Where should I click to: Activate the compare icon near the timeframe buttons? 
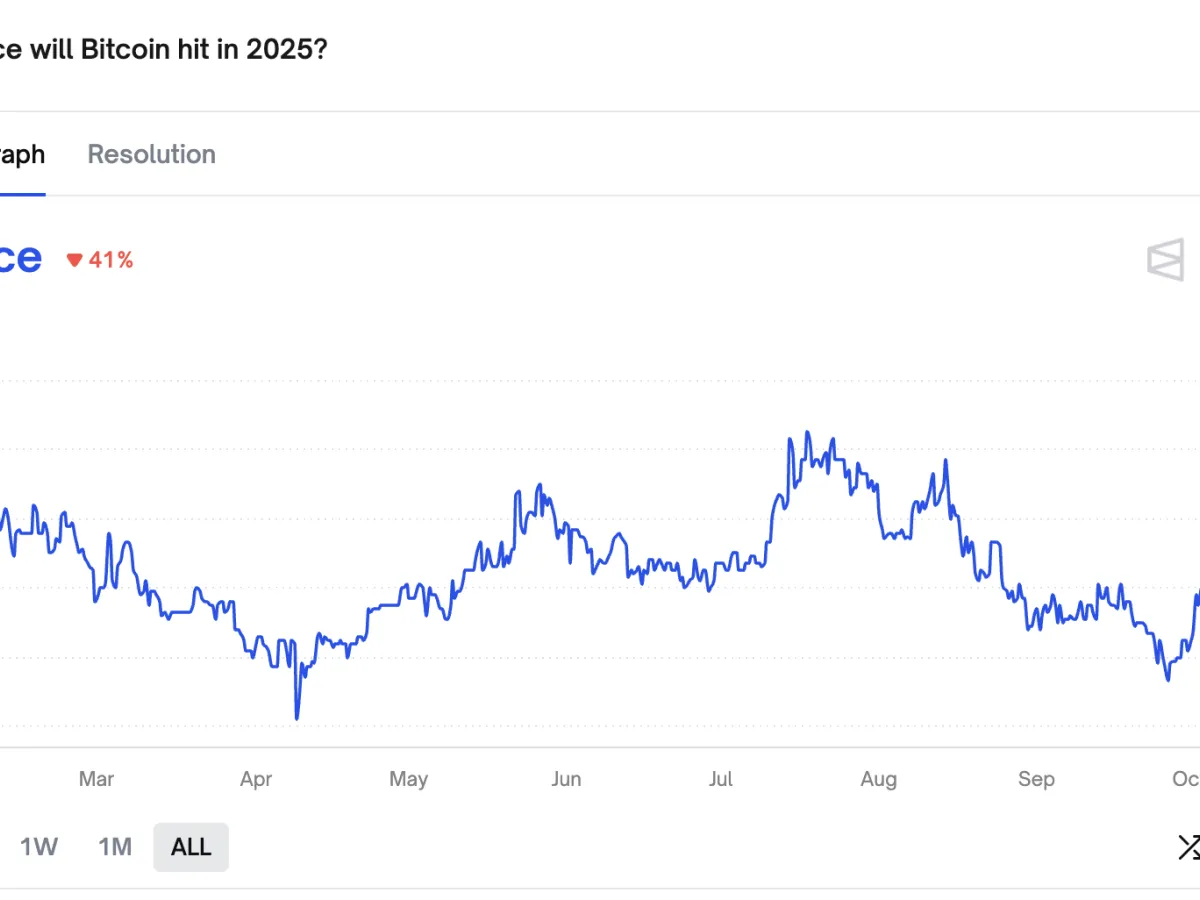[x=1192, y=847]
